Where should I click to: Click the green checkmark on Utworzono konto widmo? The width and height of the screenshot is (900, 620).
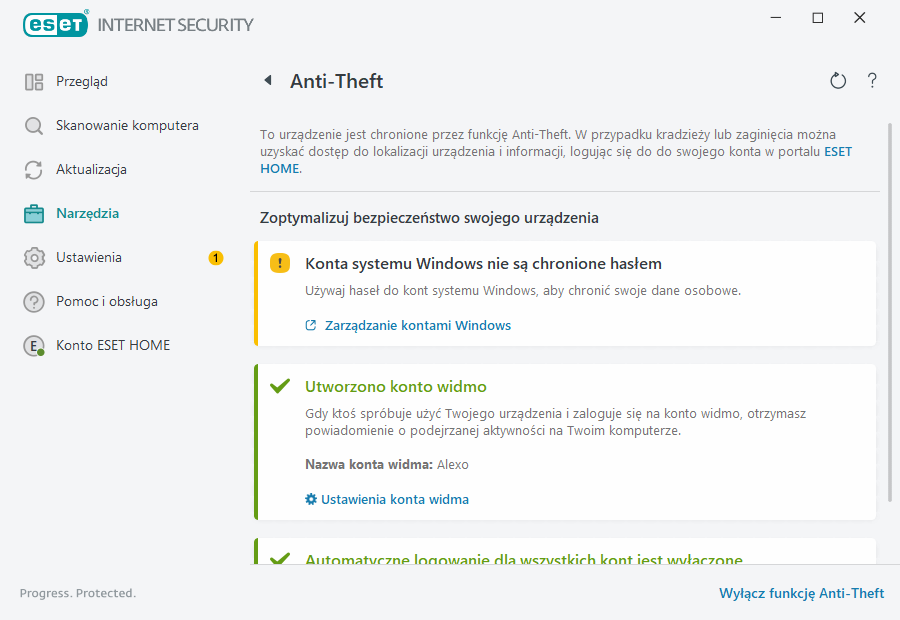coord(281,385)
